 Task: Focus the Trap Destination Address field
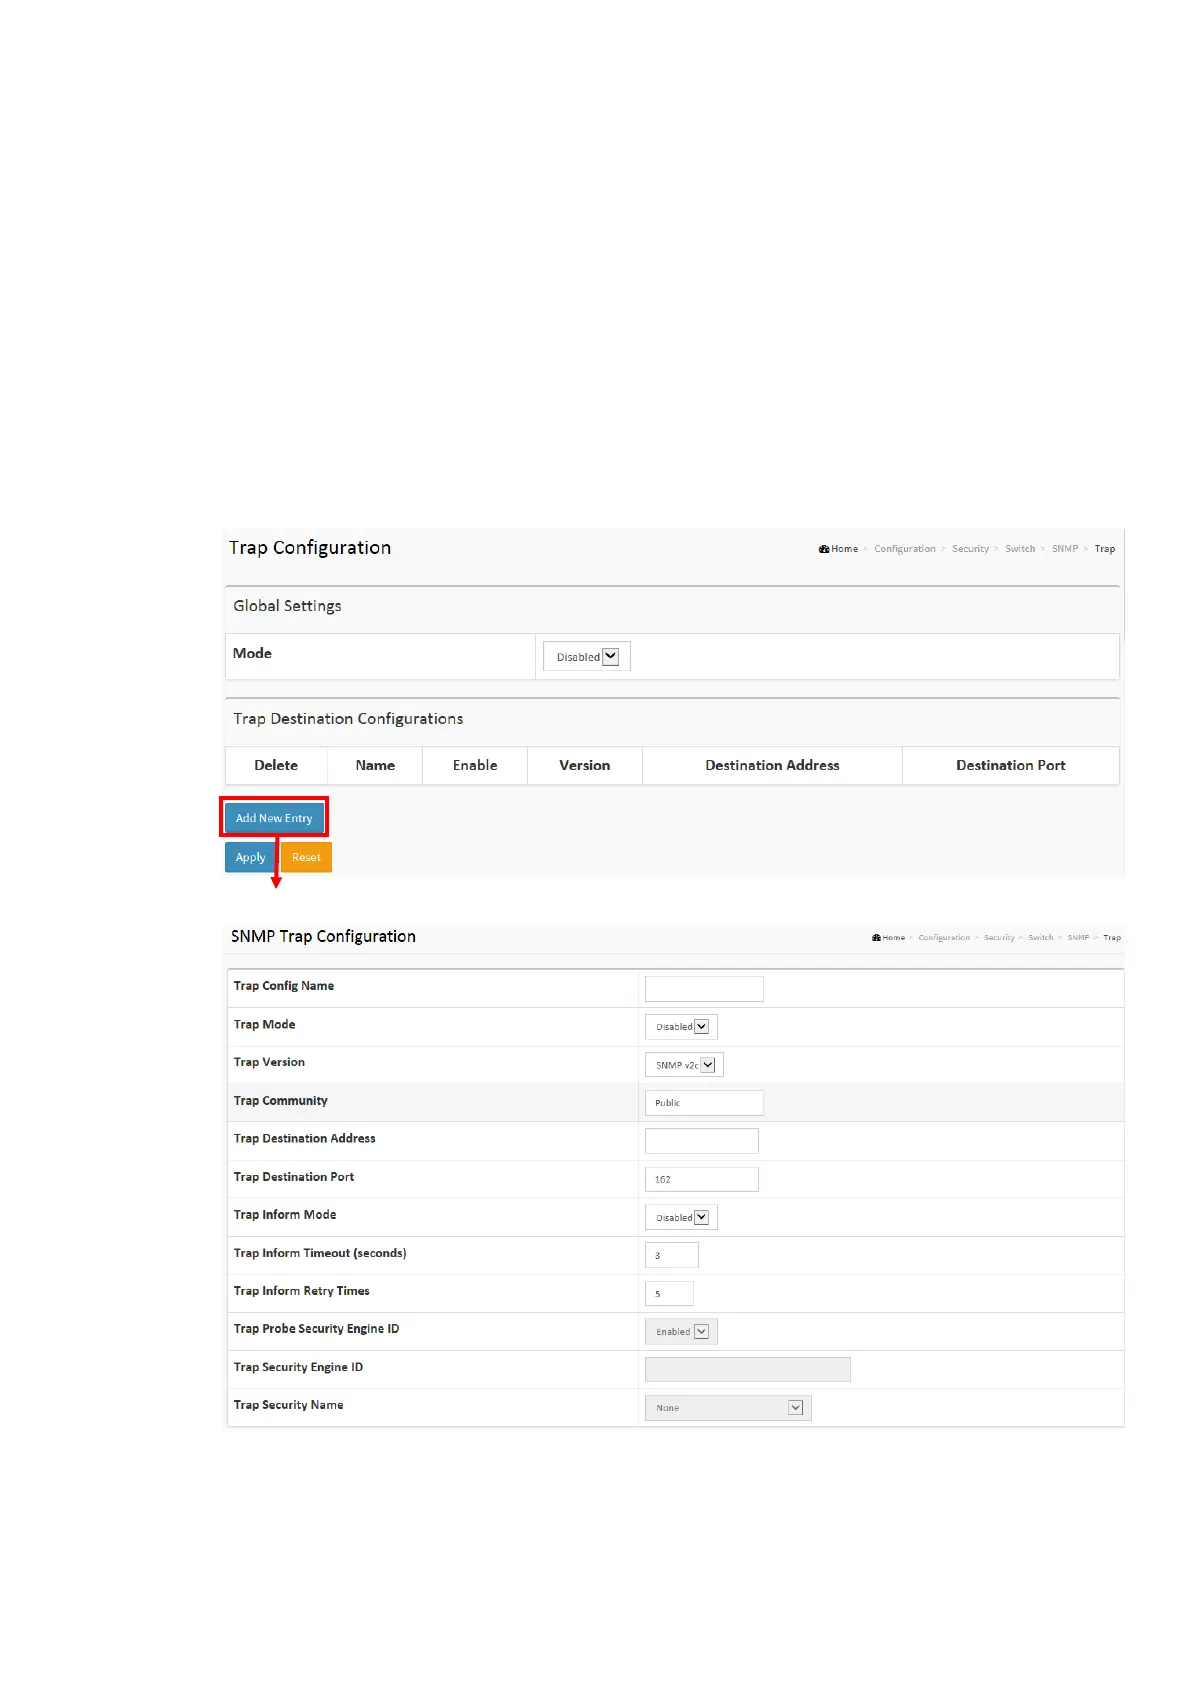[702, 1141]
